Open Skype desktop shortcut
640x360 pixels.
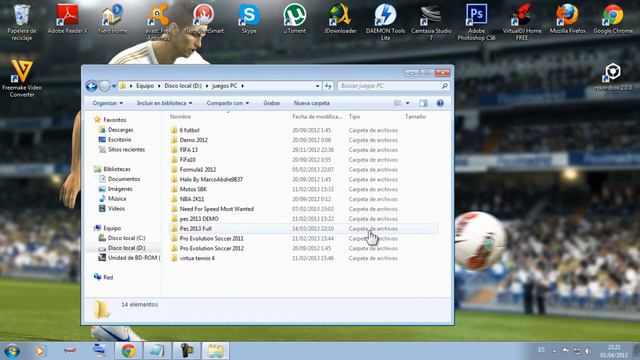(249, 19)
